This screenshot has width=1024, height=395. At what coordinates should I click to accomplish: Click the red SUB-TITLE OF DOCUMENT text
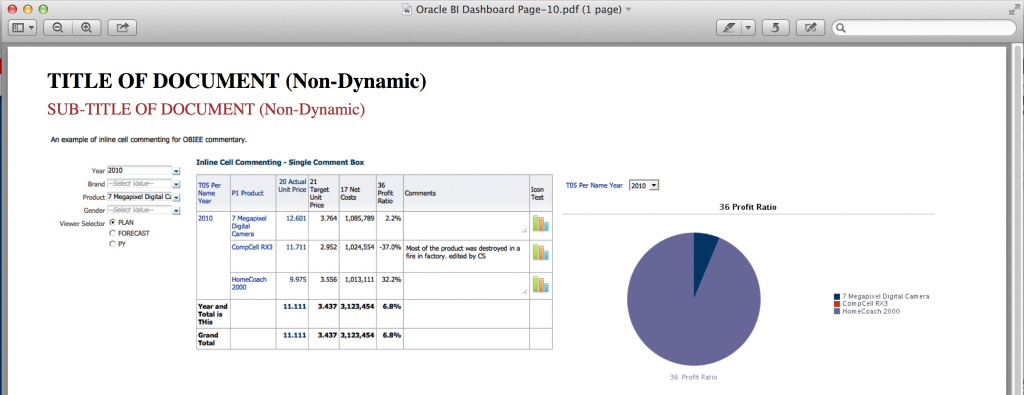click(x=206, y=109)
